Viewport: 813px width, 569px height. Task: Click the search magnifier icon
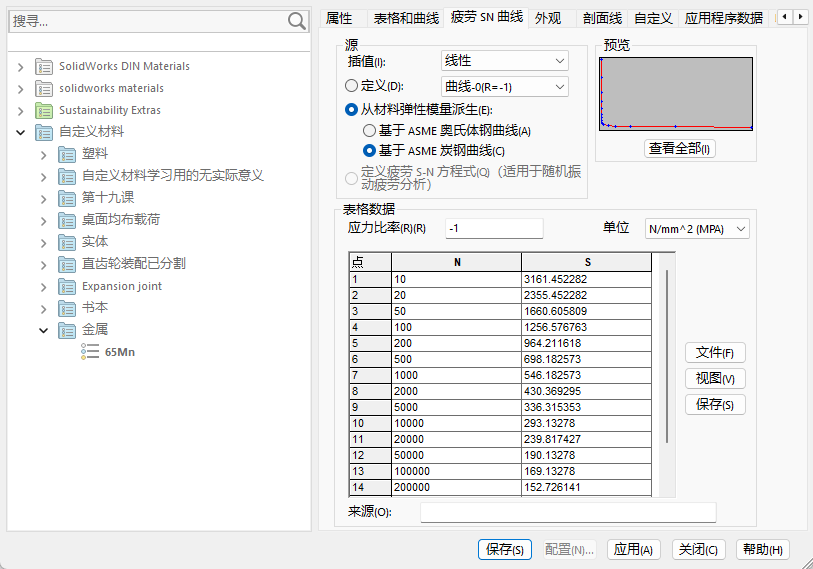(297, 21)
